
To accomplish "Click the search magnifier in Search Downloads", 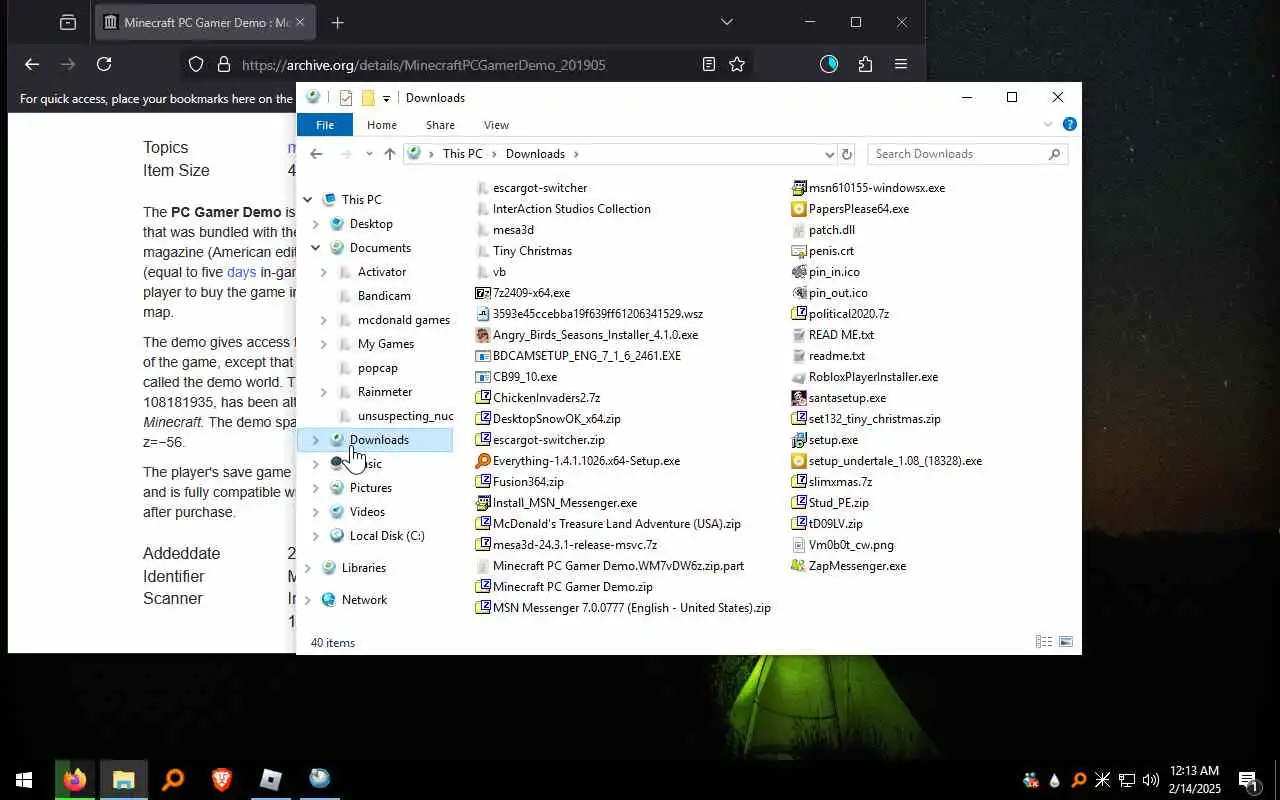I will click(x=1054, y=154).
